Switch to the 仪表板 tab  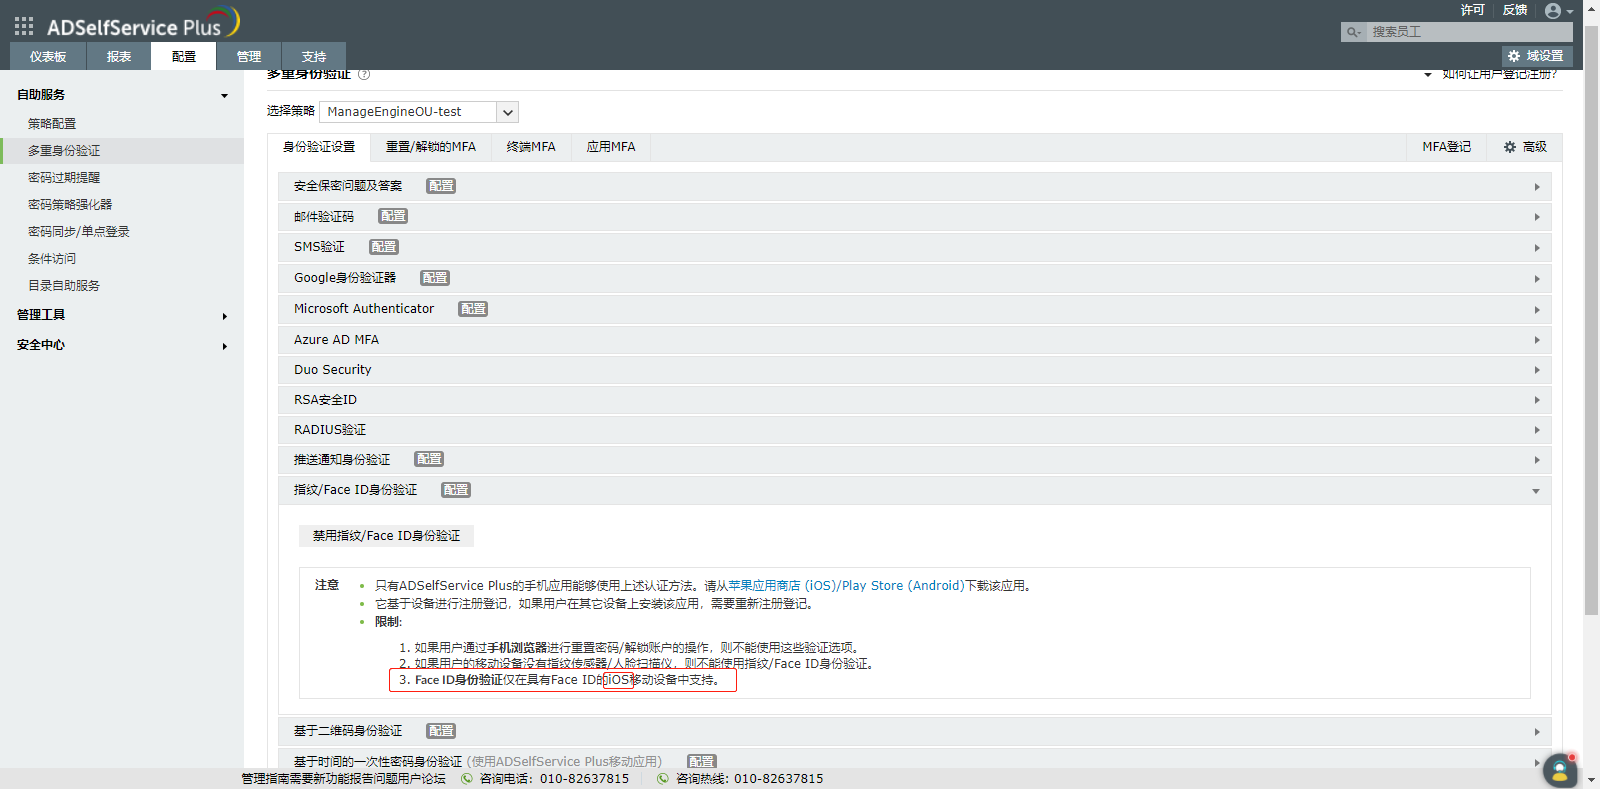tap(48, 57)
